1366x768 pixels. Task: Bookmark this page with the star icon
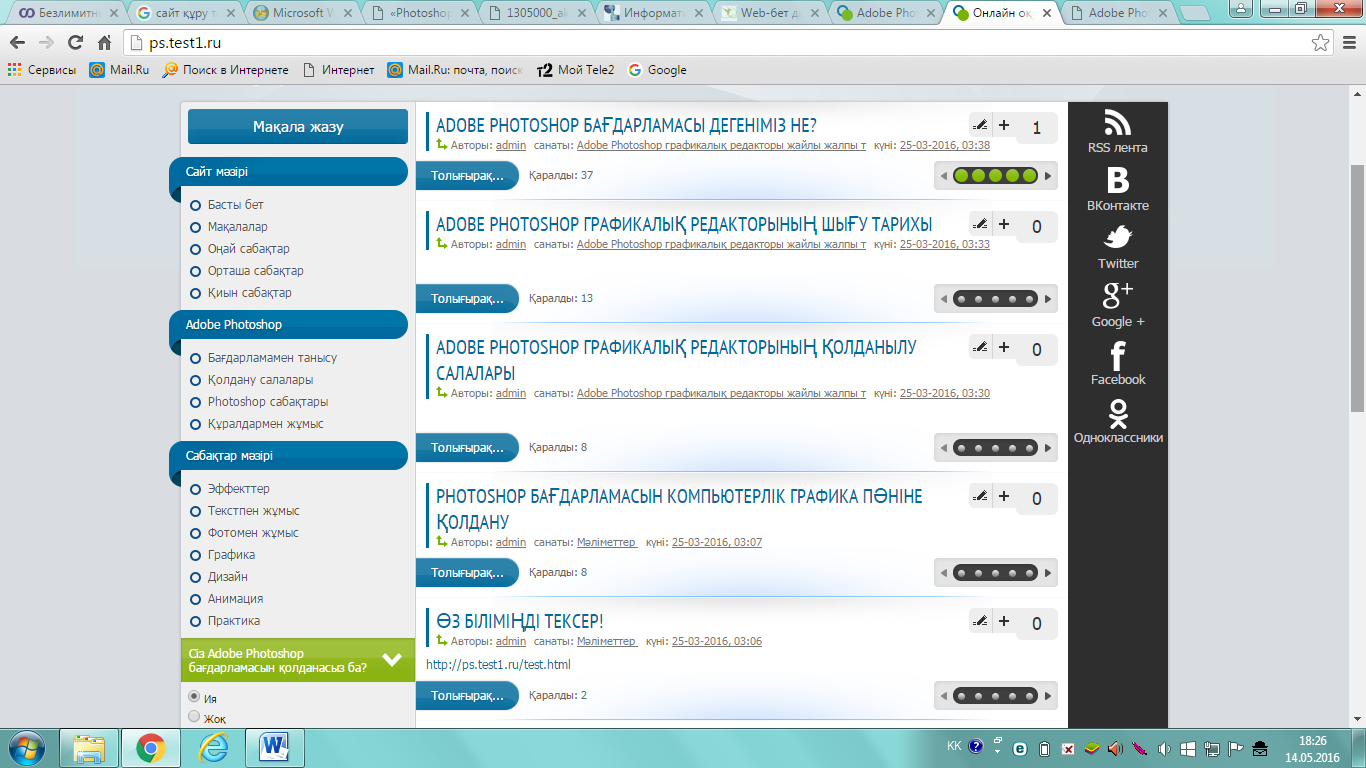(1321, 43)
